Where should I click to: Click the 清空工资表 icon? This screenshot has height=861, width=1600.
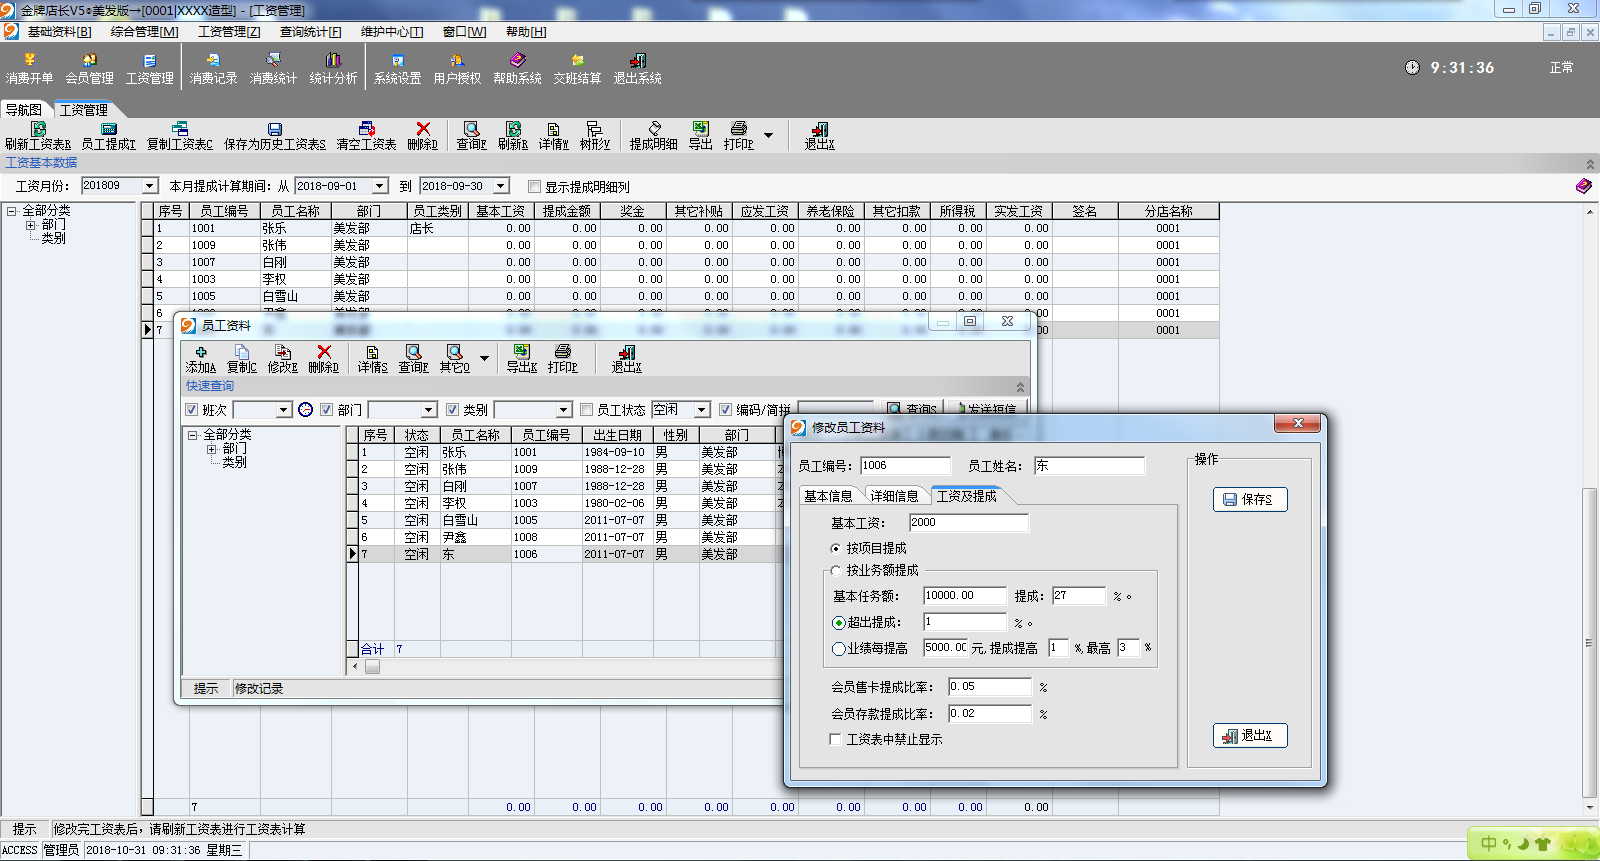point(366,136)
